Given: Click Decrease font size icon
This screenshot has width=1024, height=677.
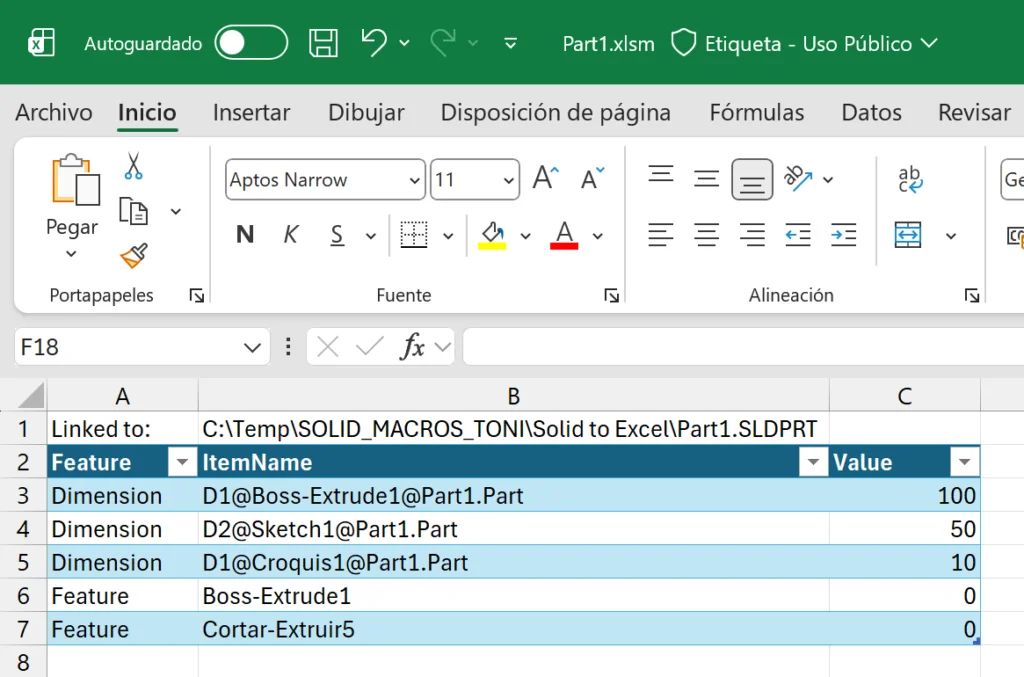Looking at the screenshot, I should pos(592,178).
